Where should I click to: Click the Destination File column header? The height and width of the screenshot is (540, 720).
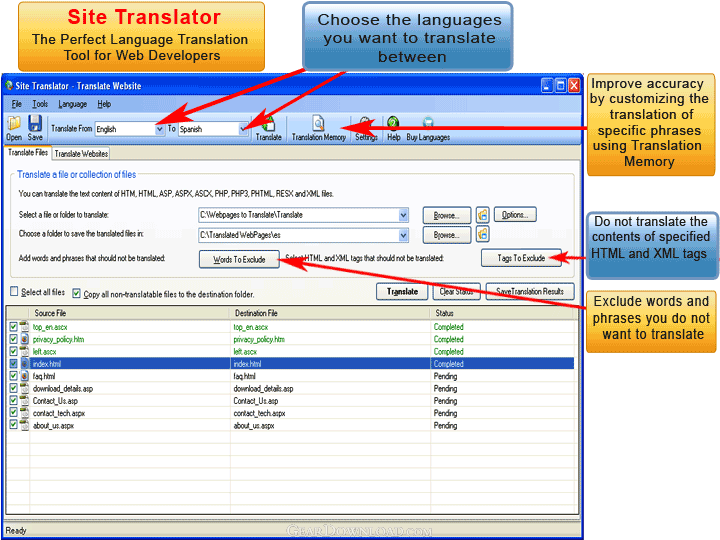click(x=330, y=313)
